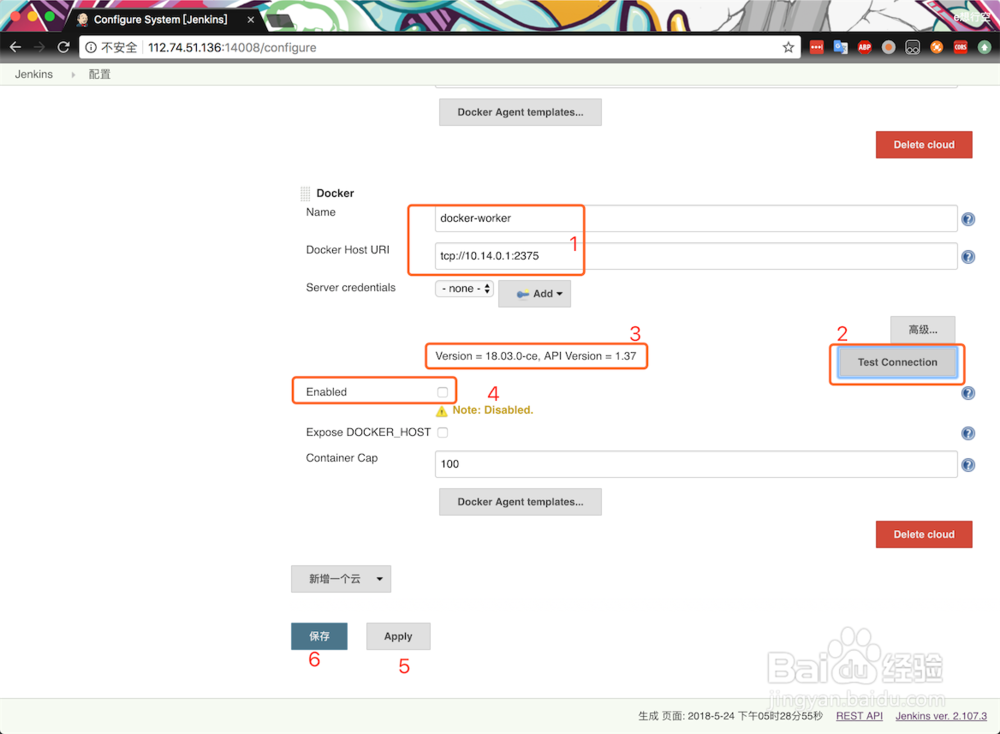Screen dimensions: 1000x734
Task: Open help for Expose DOCKER_HOST
Action: 968,434
